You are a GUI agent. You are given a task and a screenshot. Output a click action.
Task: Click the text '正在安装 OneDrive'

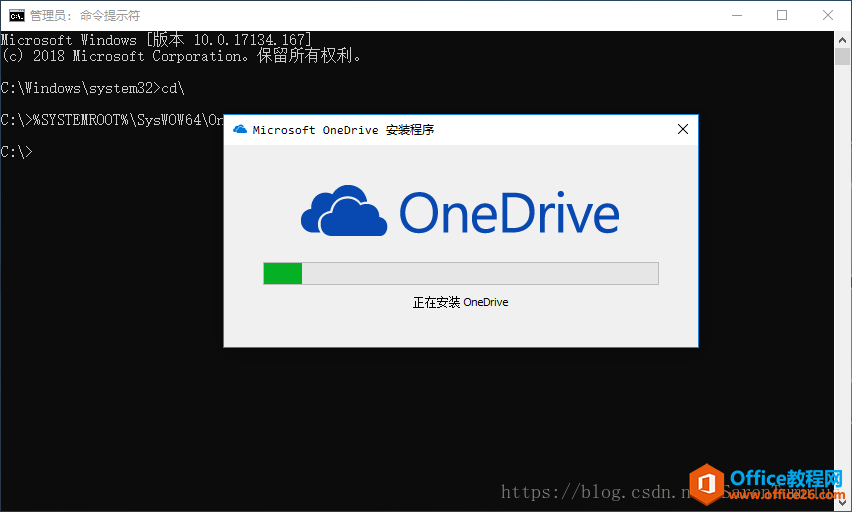point(461,302)
